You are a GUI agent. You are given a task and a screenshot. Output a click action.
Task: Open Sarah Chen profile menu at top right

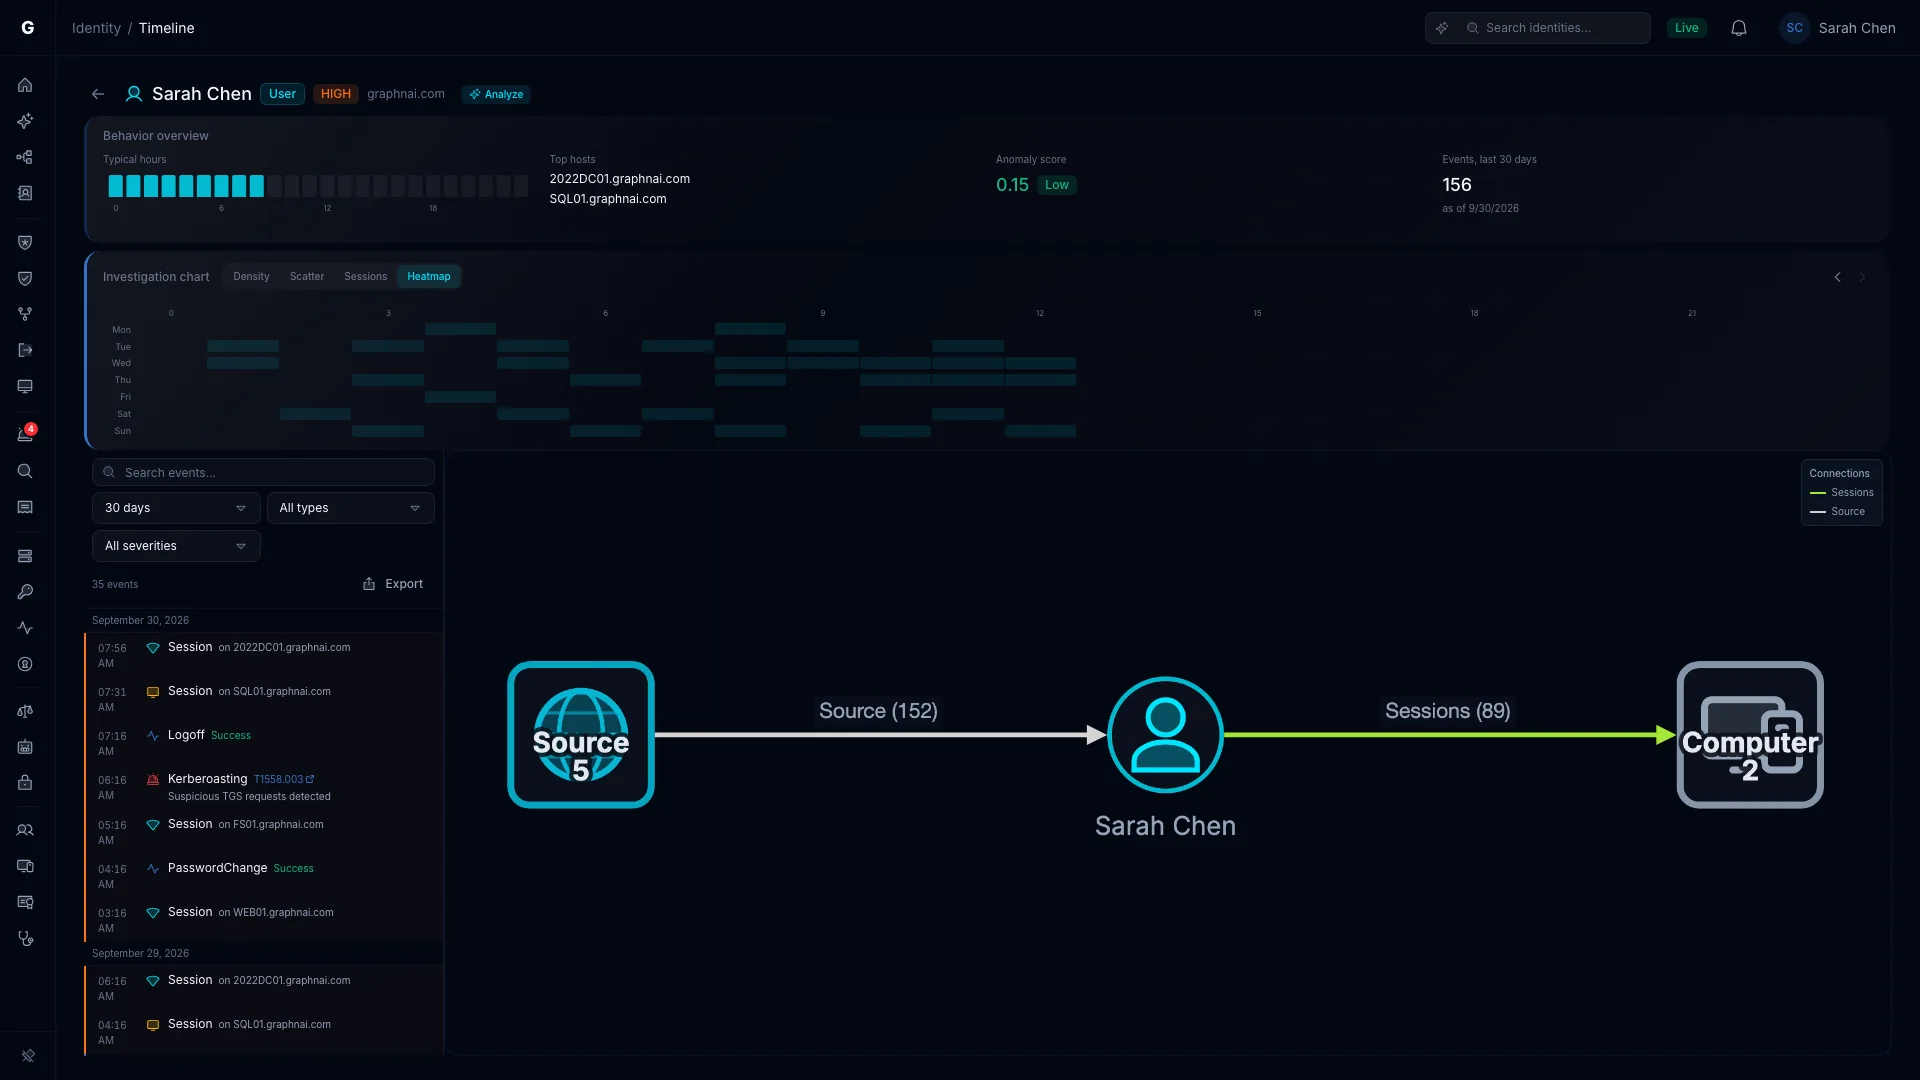click(1838, 28)
